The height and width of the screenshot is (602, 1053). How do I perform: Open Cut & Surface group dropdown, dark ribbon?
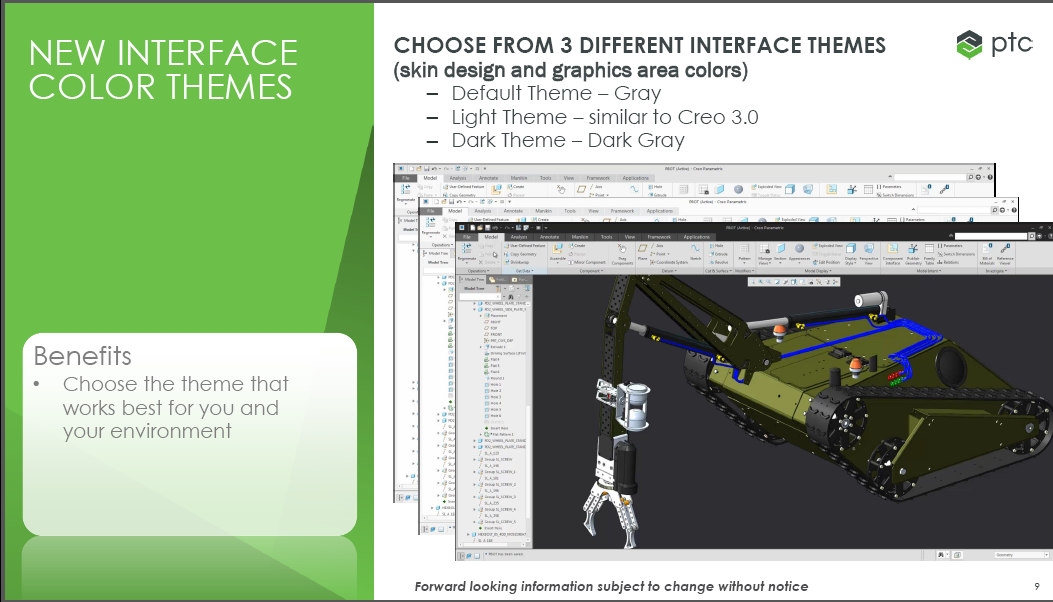719,271
